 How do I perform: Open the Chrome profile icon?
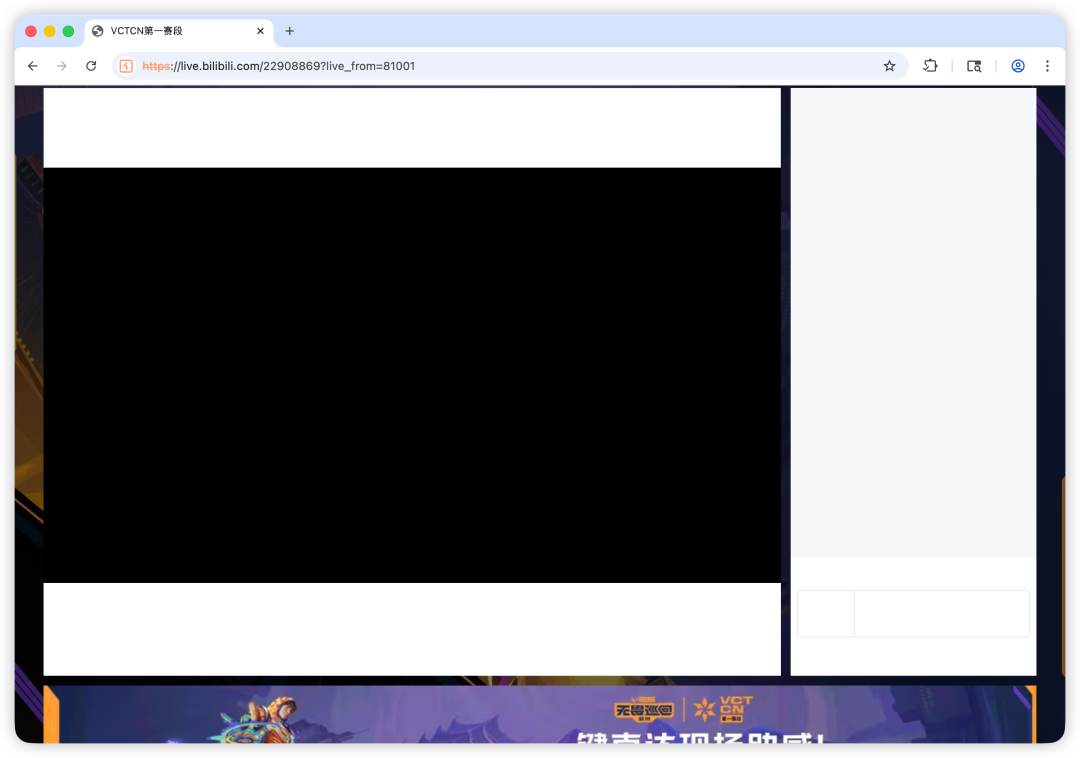(1018, 66)
